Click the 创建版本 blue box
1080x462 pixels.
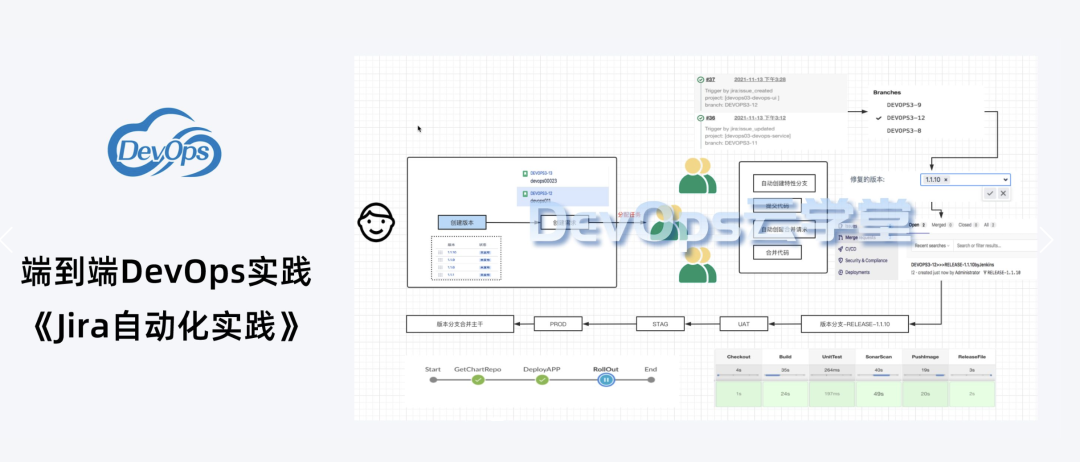(x=462, y=222)
